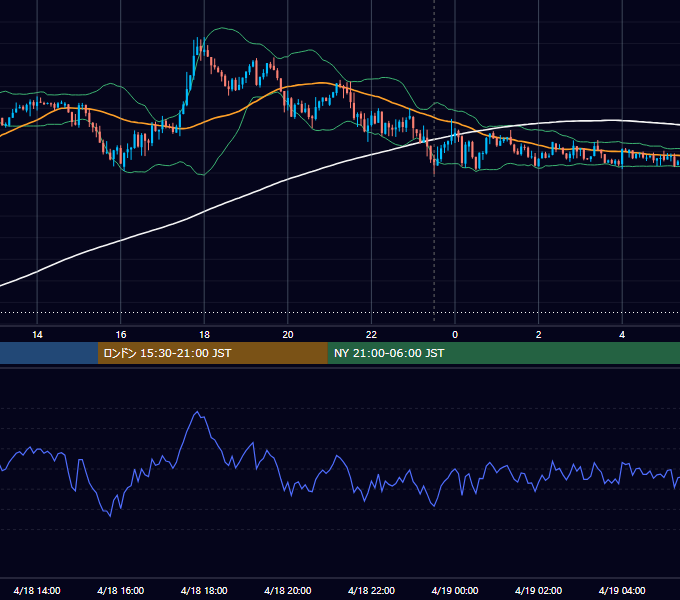The height and width of the screenshot is (600, 680).
Task: Click the hour label 4 on the time axis
Action: click(x=622, y=335)
